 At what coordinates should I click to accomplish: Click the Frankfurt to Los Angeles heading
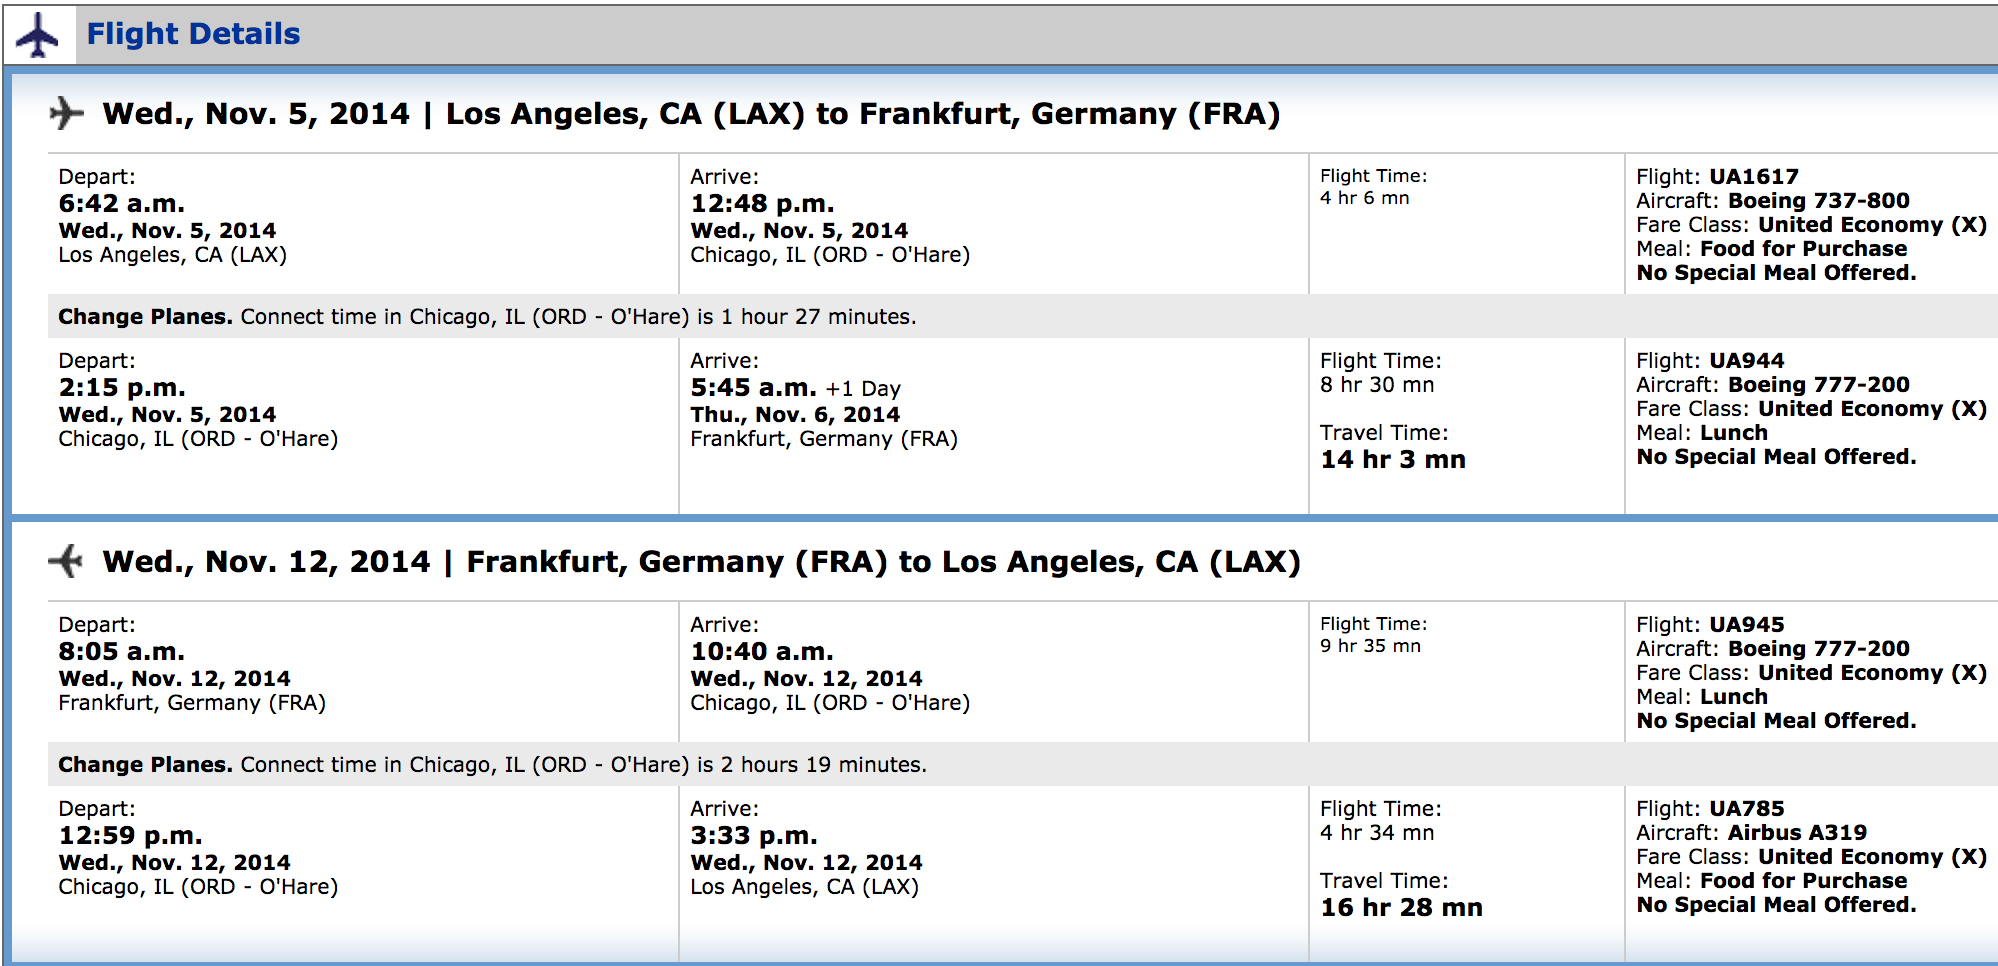pyautogui.click(x=701, y=562)
